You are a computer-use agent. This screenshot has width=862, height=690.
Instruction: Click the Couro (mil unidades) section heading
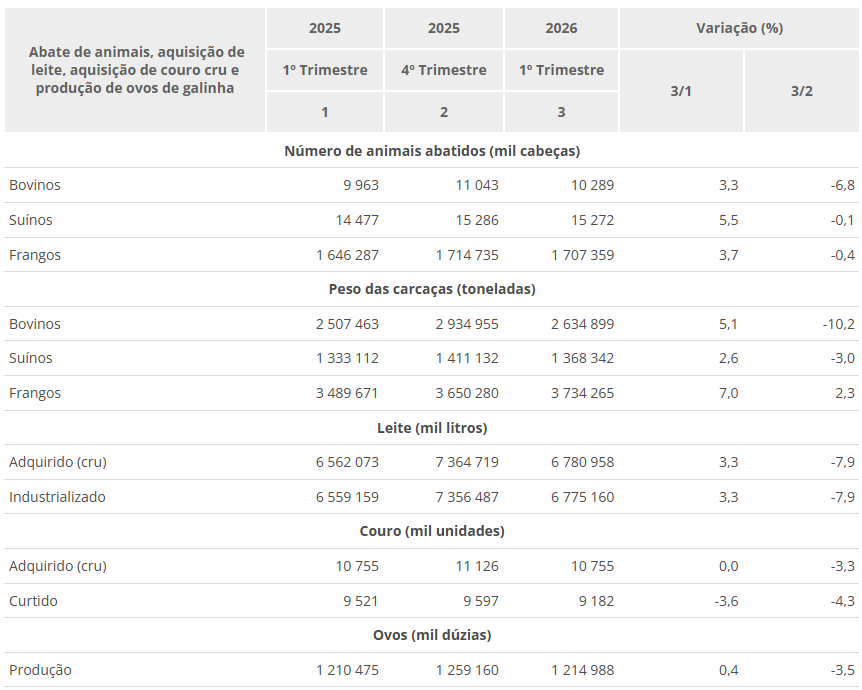point(432,531)
